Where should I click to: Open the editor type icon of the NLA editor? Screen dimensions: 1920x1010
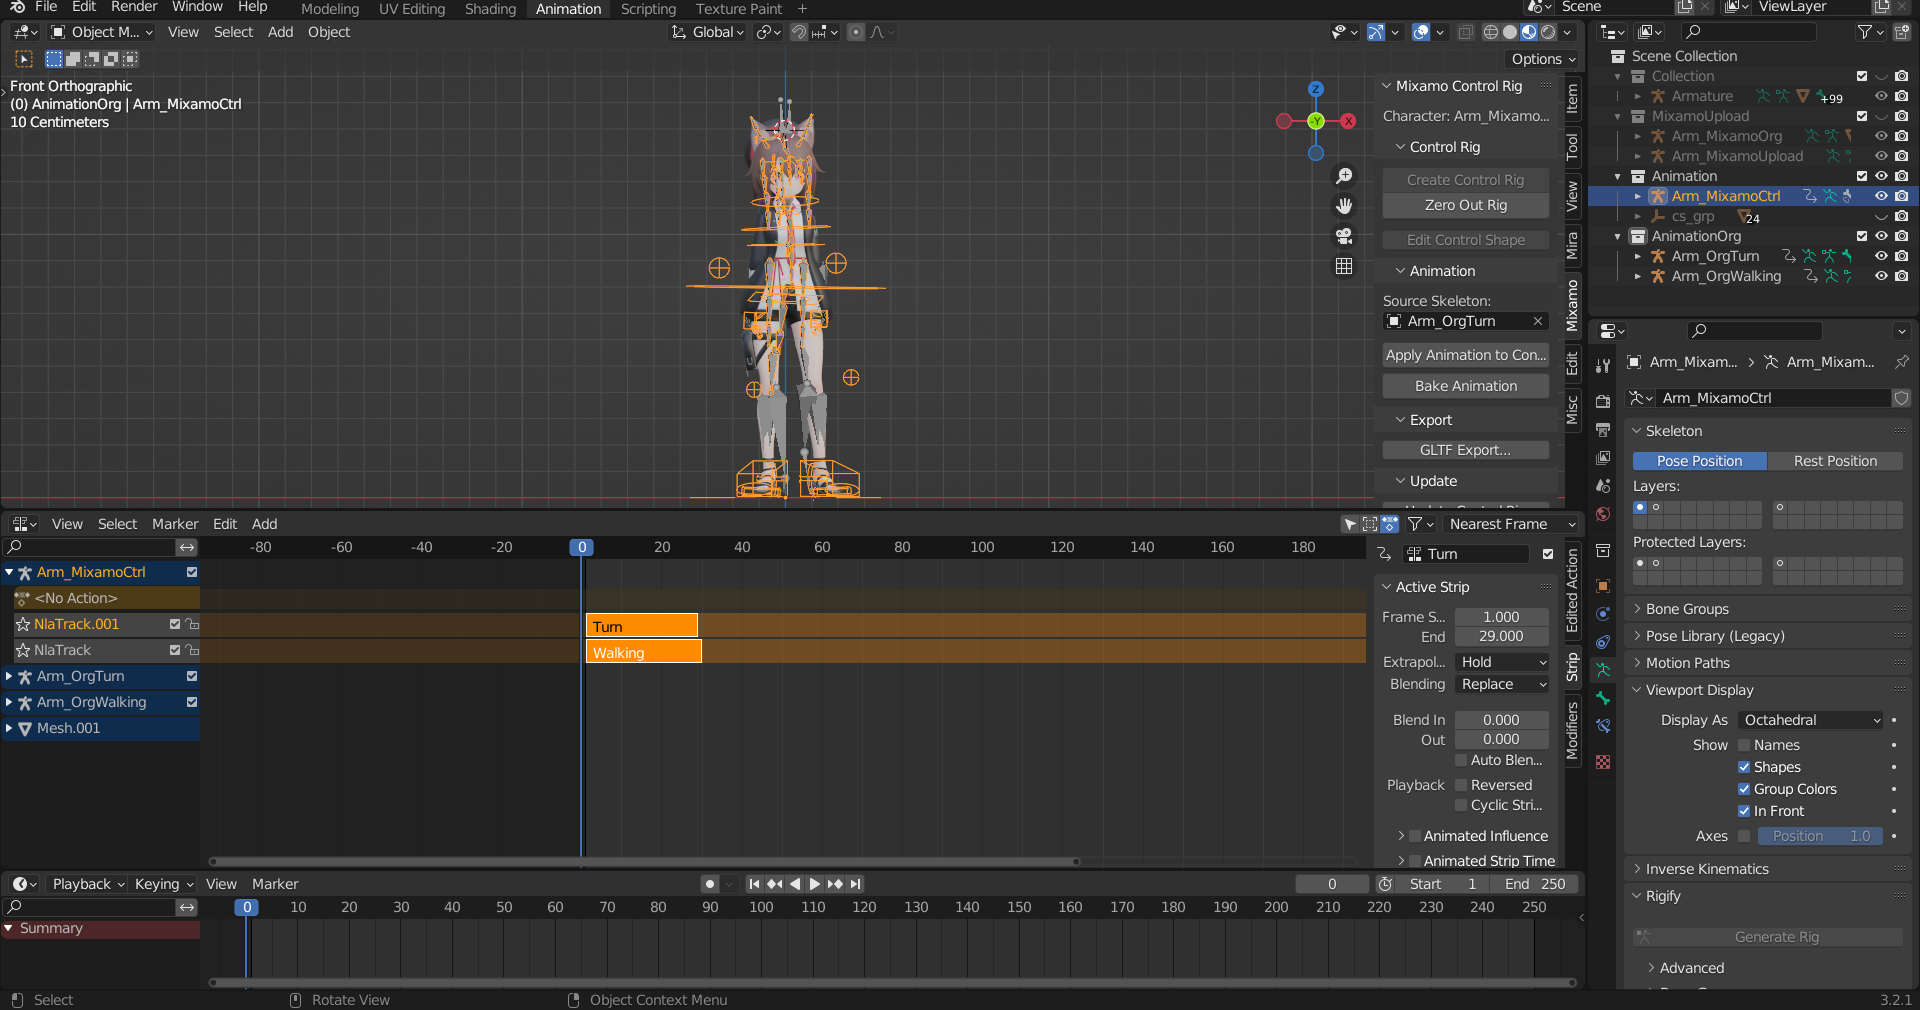click(x=20, y=523)
